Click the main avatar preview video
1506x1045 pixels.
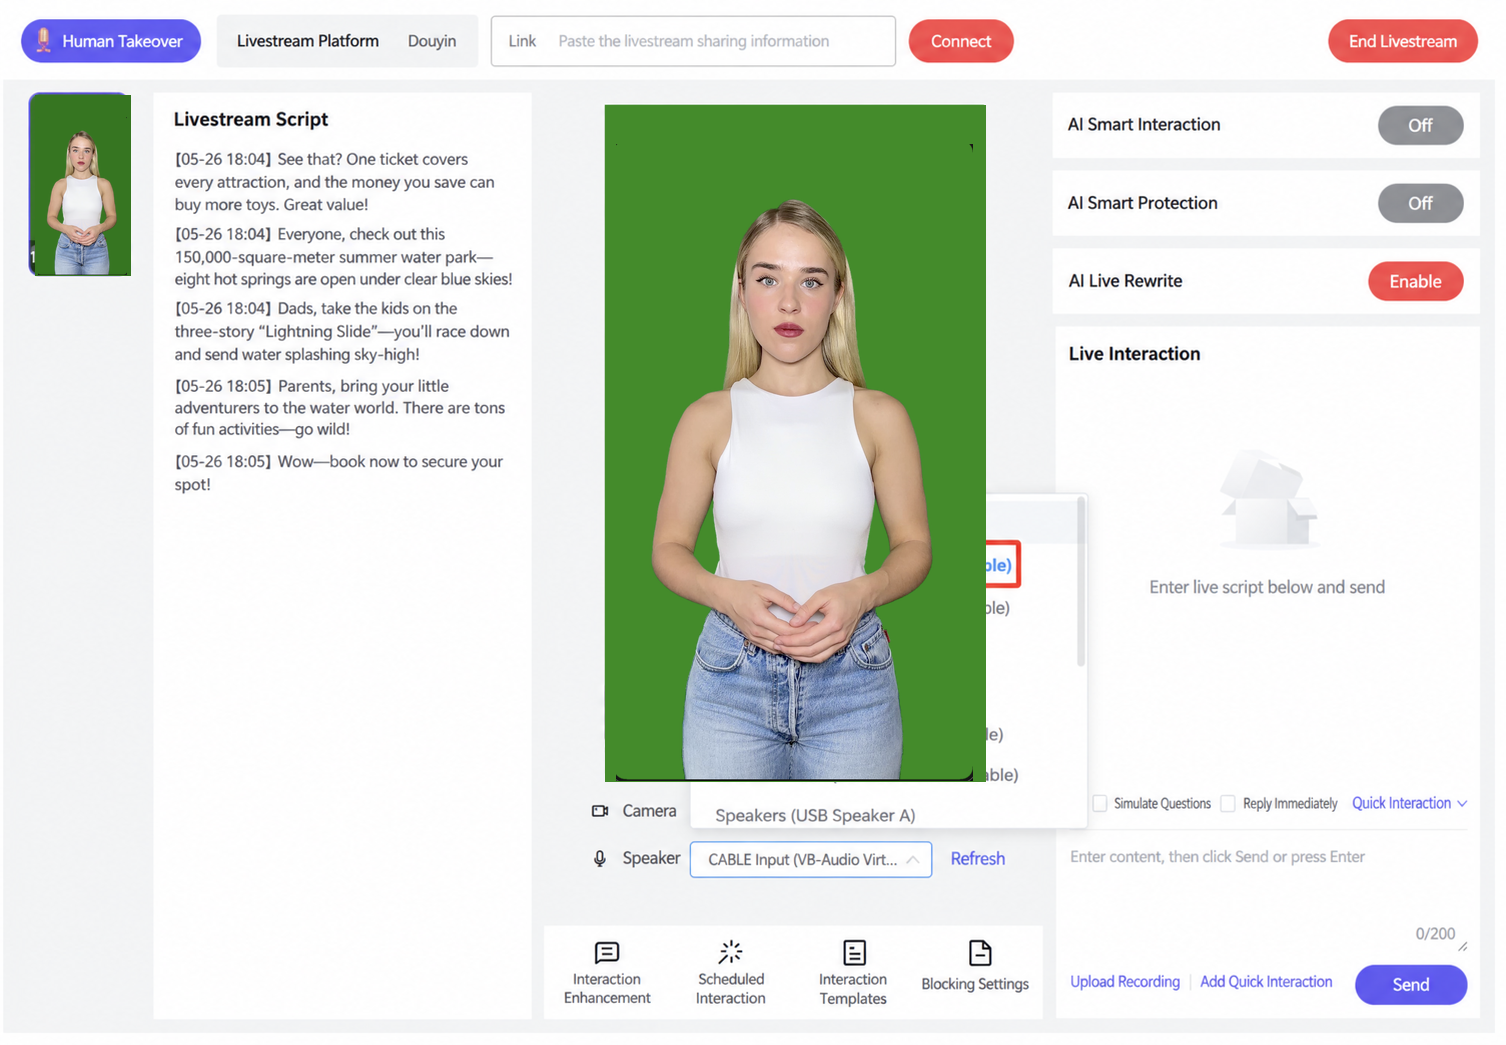[795, 443]
